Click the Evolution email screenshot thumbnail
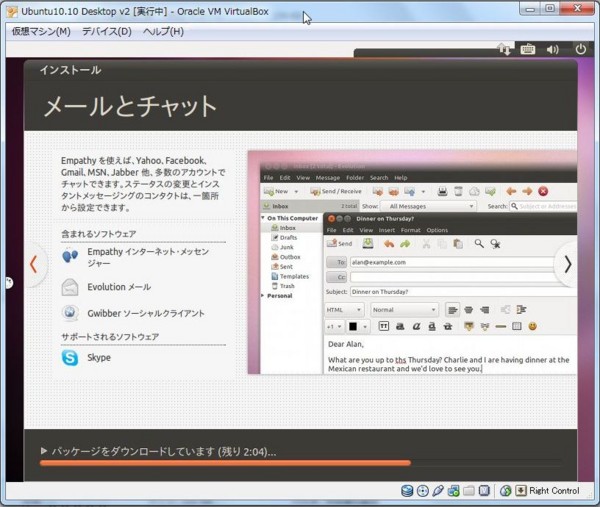The height and width of the screenshot is (507, 600). click(x=412, y=262)
